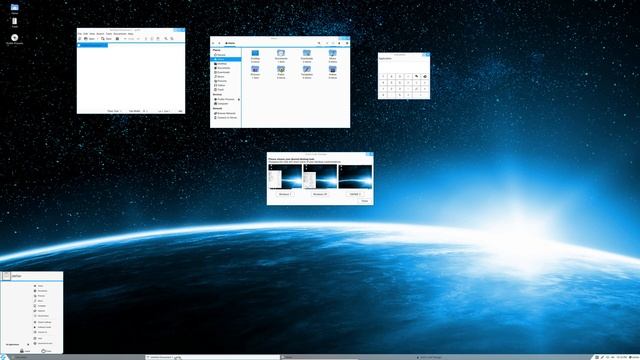Open Software Center from start menu
The image size is (640, 360).
[x=42, y=327]
